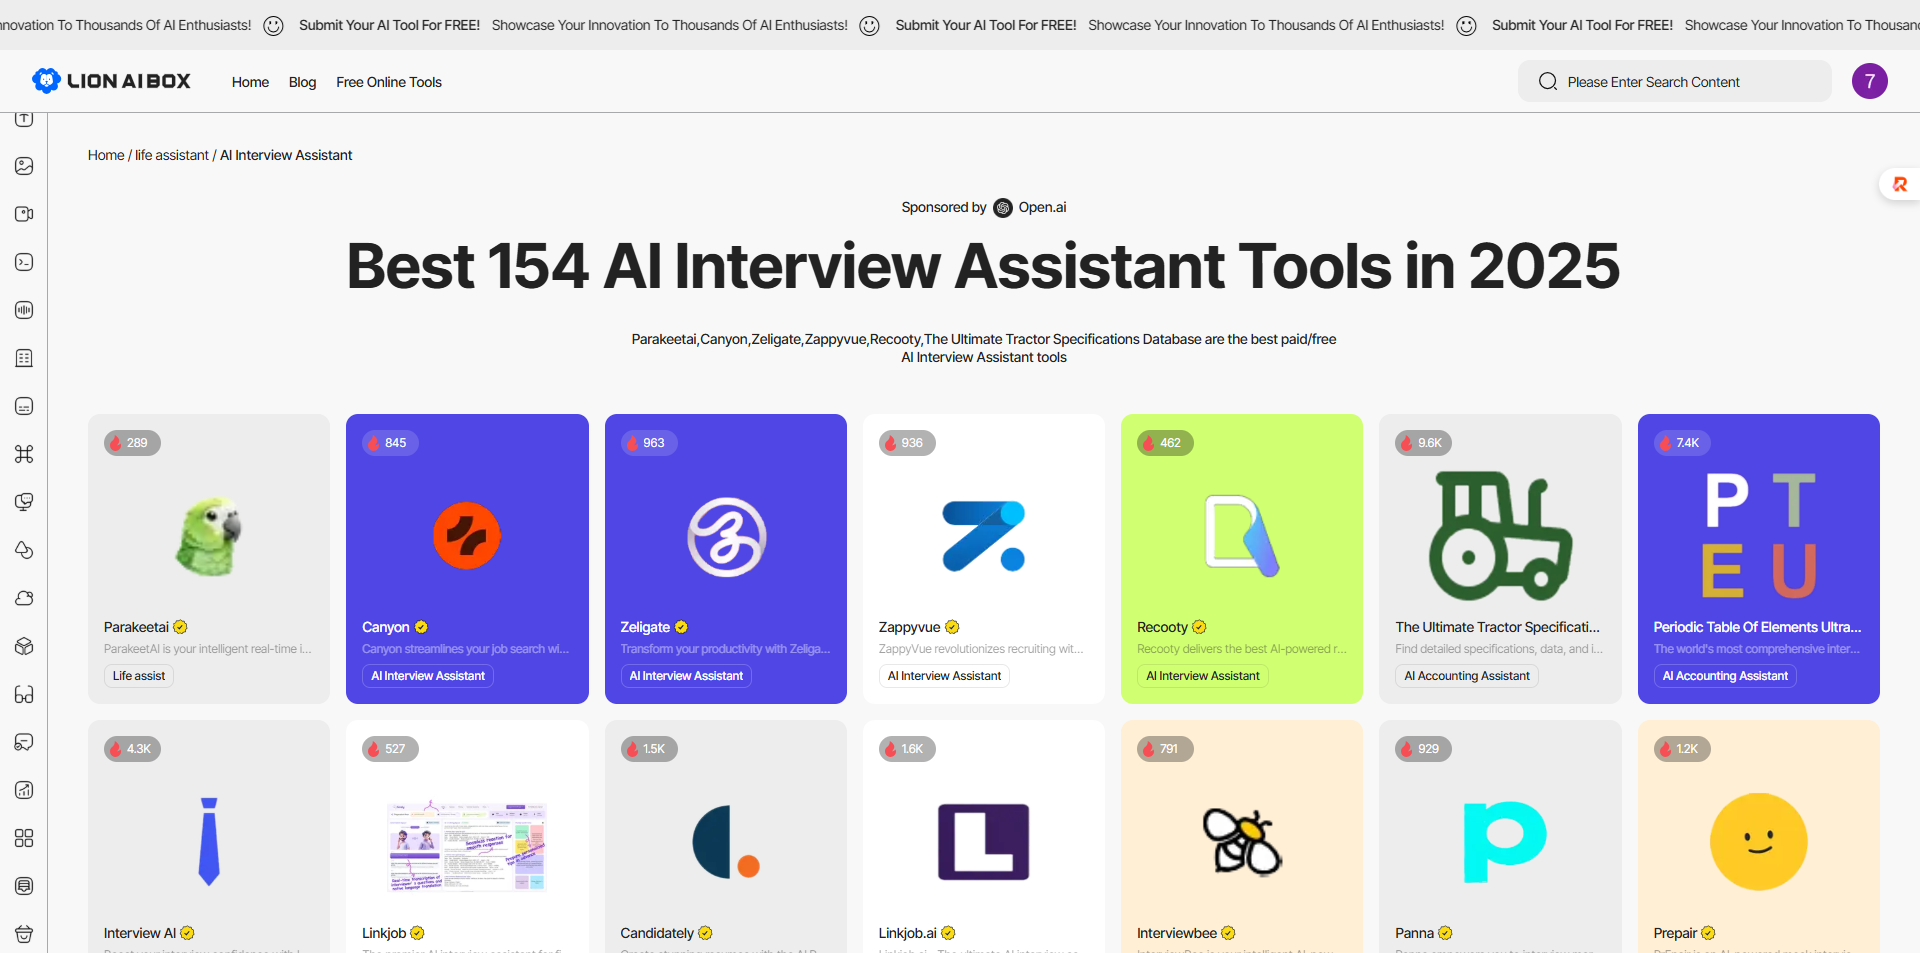This screenshot has height=953, width=1920.
Task: Open the audio waveform category in sidebar
Action: coord(24,310)
